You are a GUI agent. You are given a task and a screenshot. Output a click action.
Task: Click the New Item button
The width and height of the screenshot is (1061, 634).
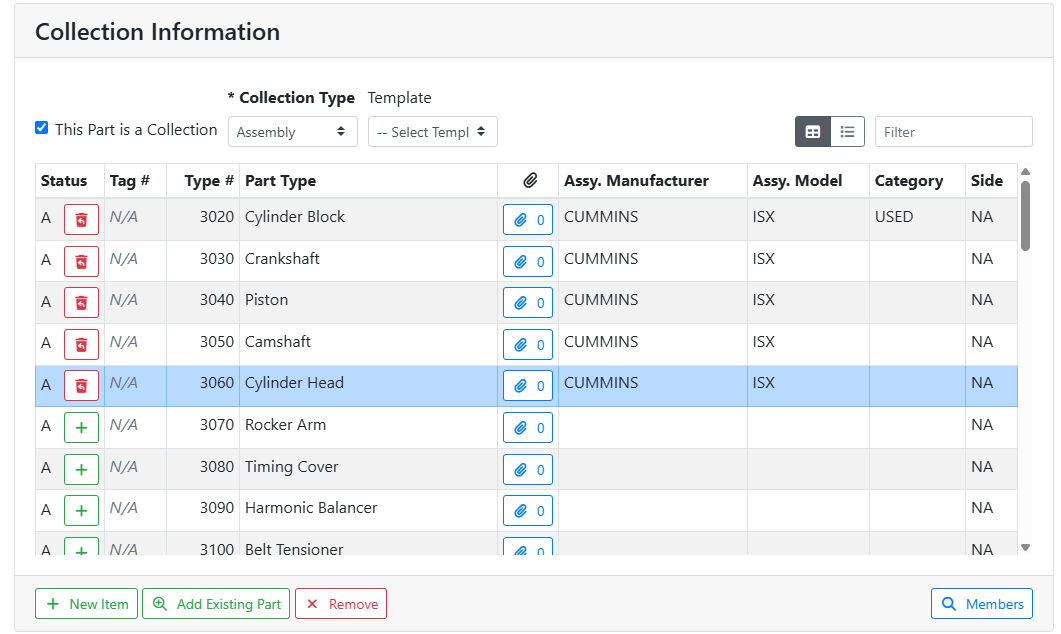pyautogui.click(x=87, y=604)
